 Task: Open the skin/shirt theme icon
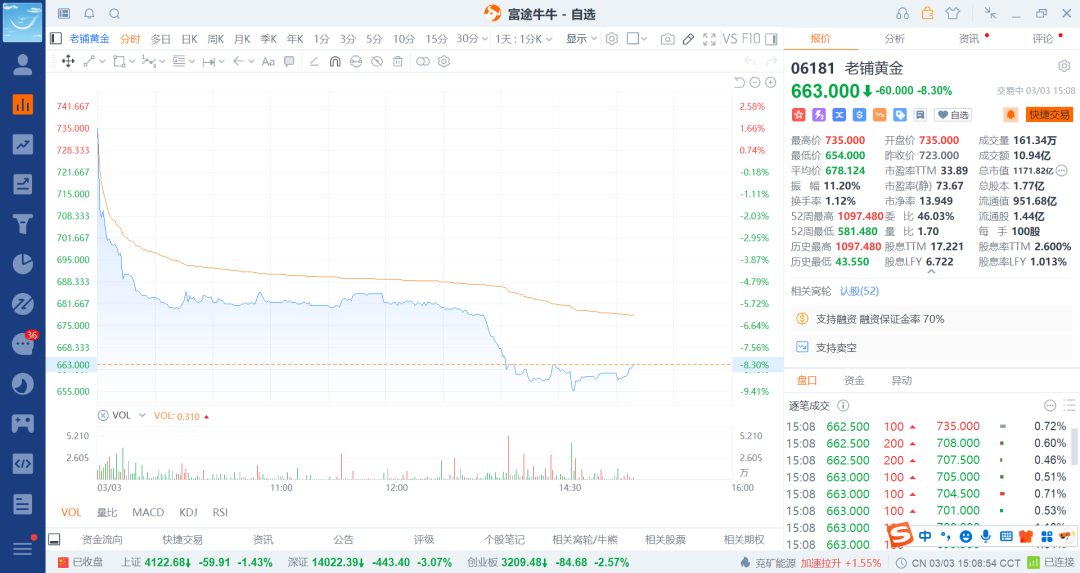pos(953,13)
